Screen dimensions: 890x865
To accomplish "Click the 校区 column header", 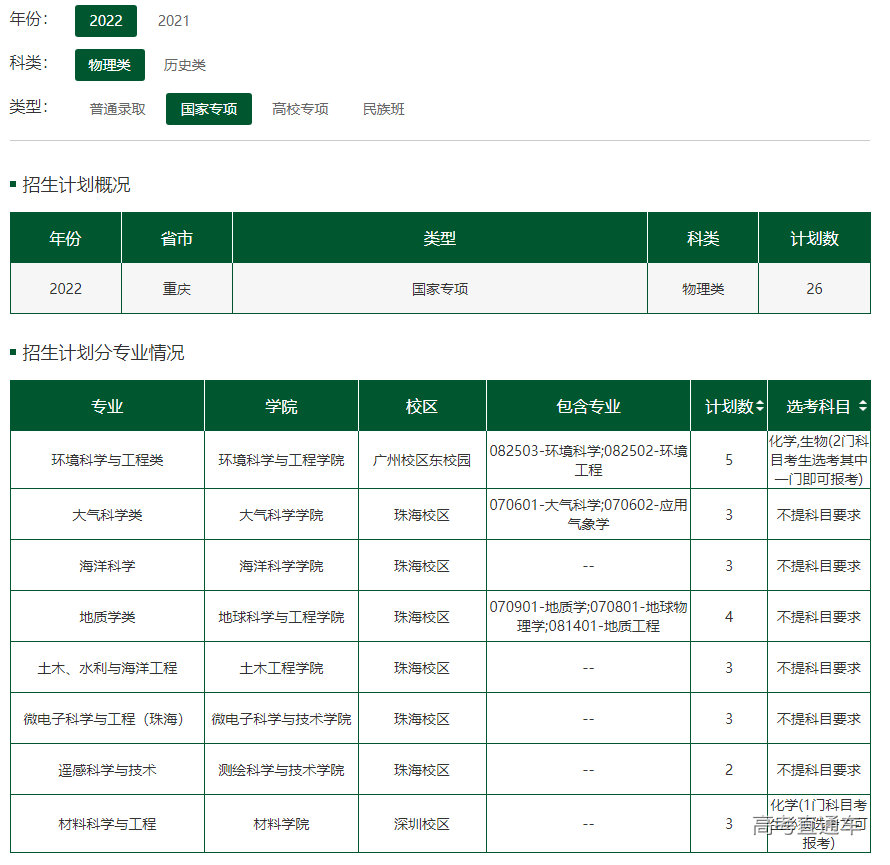I will pyautogui.click(x=422, y=407).
